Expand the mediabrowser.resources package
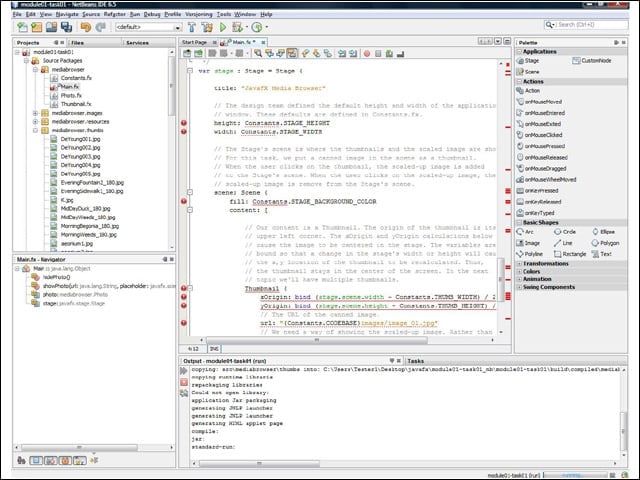Image resolution: width=640 pixels, height=480 pixels. coord(35,122)
